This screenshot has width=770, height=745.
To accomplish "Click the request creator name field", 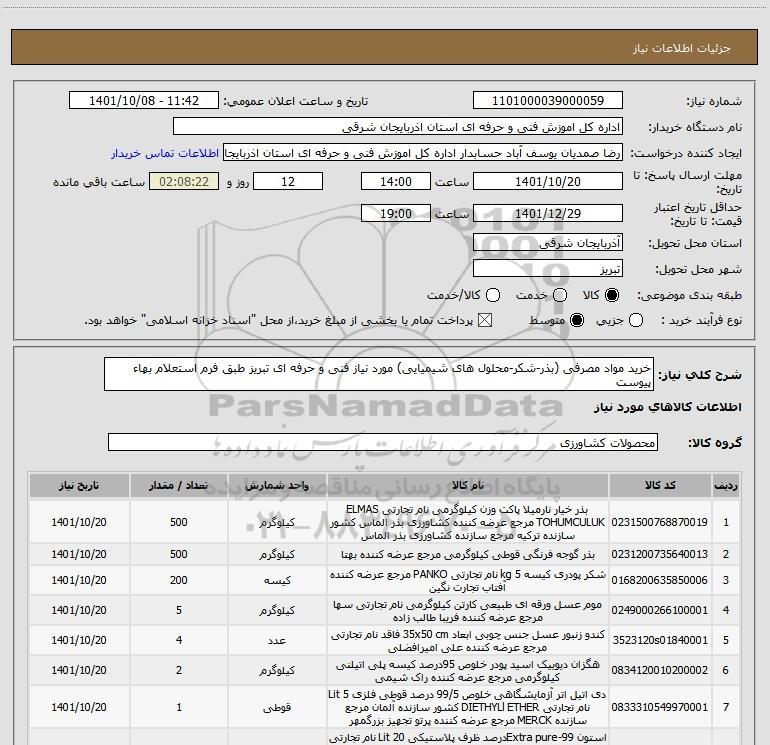I will (x=423, y=153).
